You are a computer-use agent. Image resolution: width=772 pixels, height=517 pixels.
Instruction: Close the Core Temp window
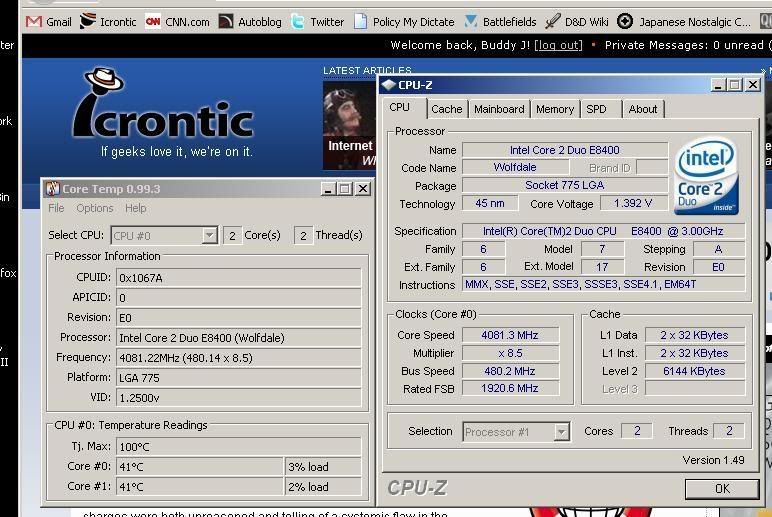pyautogui.click(x=363, y=189)
